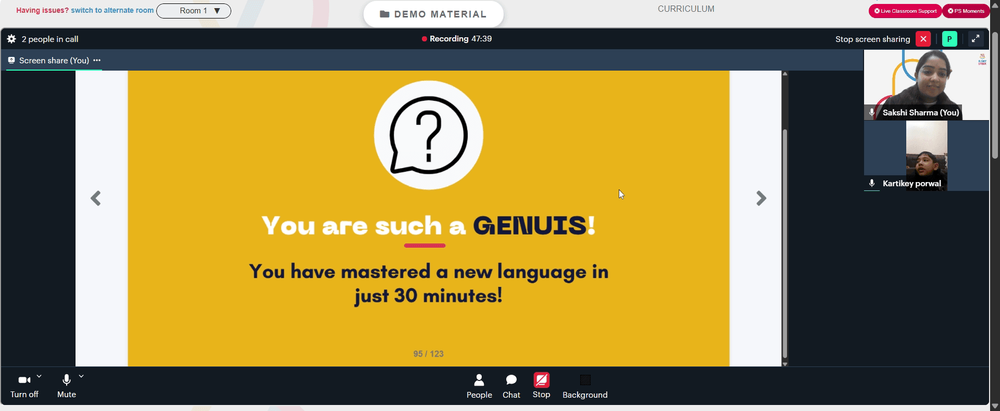Open the Room 1 dropdown
This screenshot has height=411, width=1000.
pyautogui.click(x=193, y=10)
